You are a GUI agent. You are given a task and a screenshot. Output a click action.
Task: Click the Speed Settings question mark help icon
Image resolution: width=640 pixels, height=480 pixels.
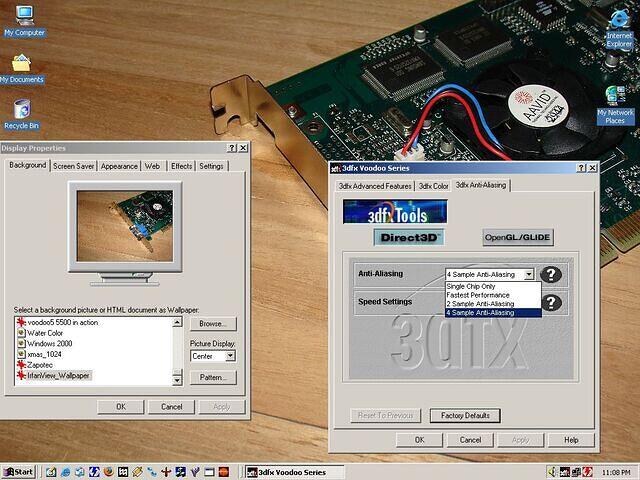551,303
